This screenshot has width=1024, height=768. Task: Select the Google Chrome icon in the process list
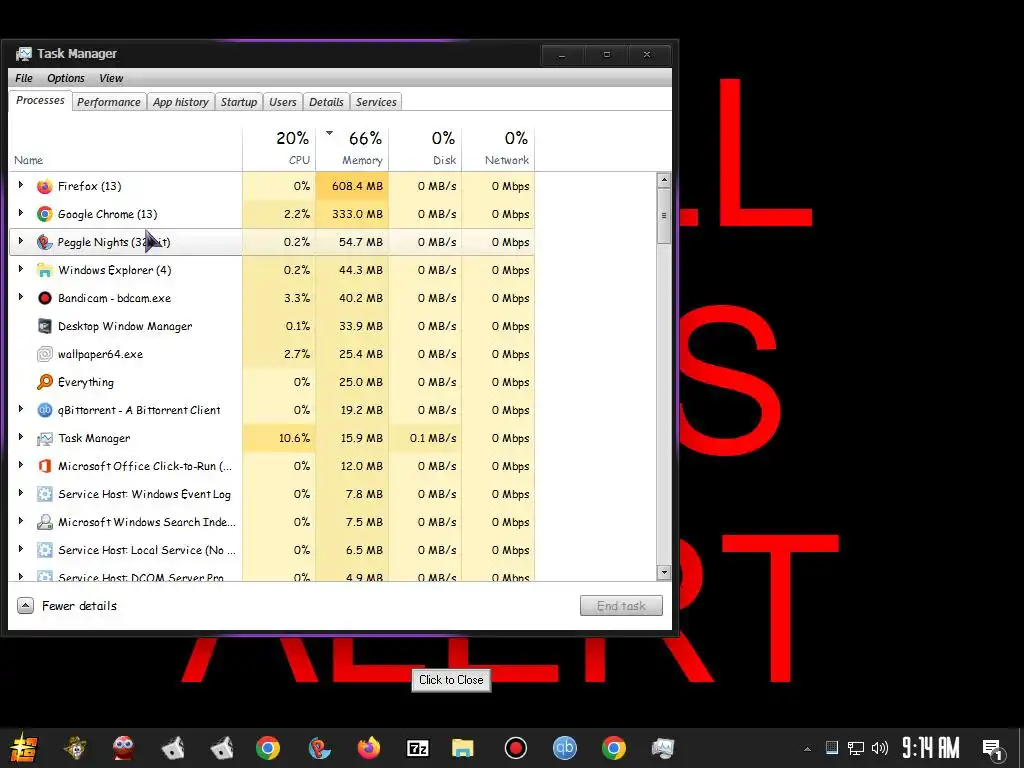(44, 214)
